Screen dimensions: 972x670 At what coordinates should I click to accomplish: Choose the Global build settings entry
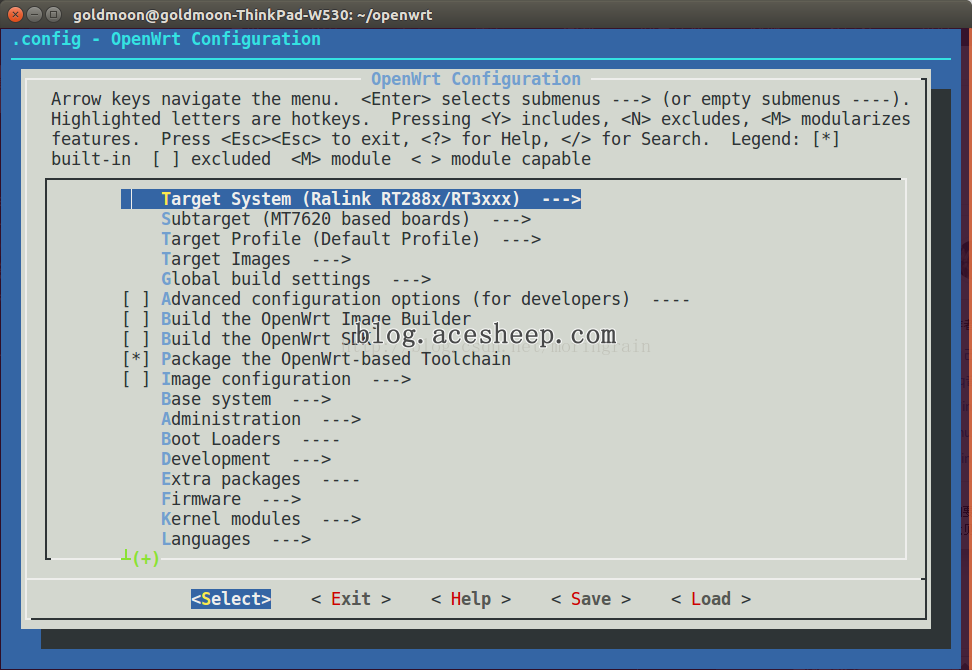click(296, 279)
